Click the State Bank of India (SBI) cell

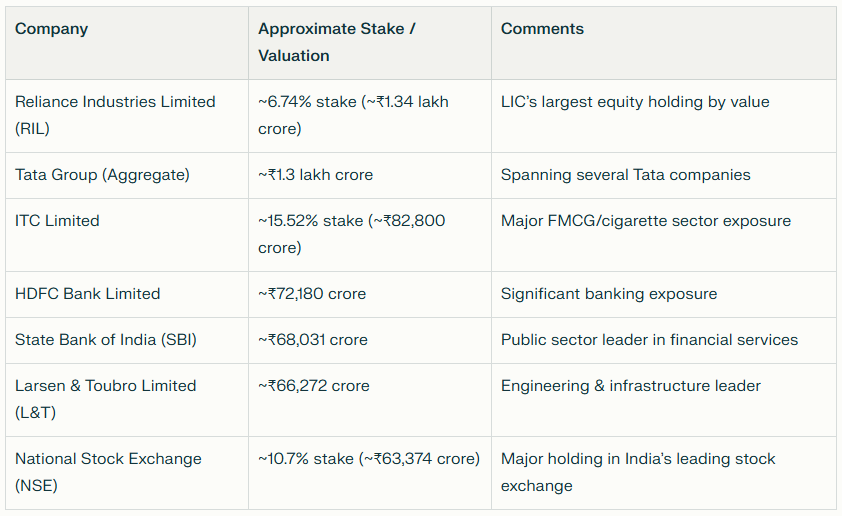coord(106,340)
